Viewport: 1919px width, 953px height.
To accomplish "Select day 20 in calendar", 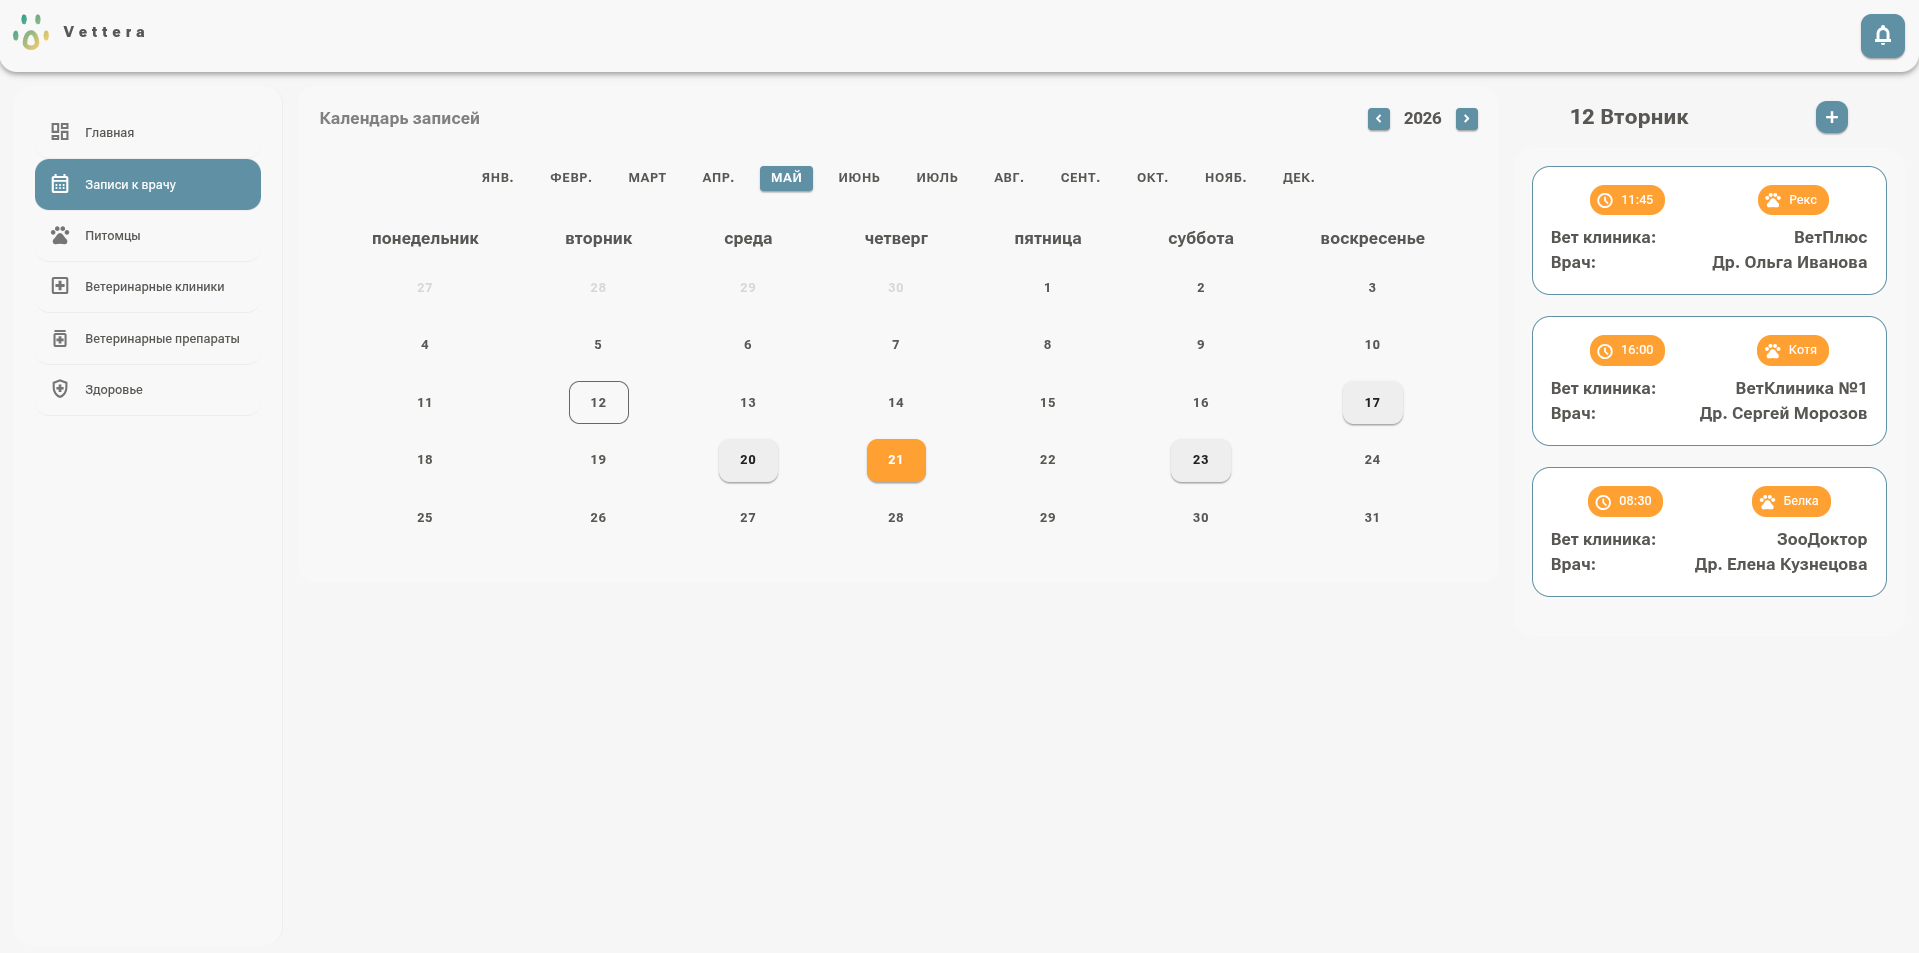I will click(x=748, y=460).
